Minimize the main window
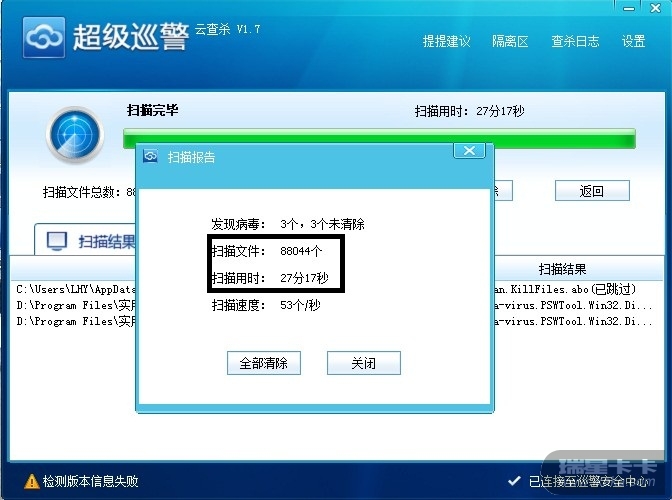The height and width of the screenshot is (500, 672). [x=629, y=8]
